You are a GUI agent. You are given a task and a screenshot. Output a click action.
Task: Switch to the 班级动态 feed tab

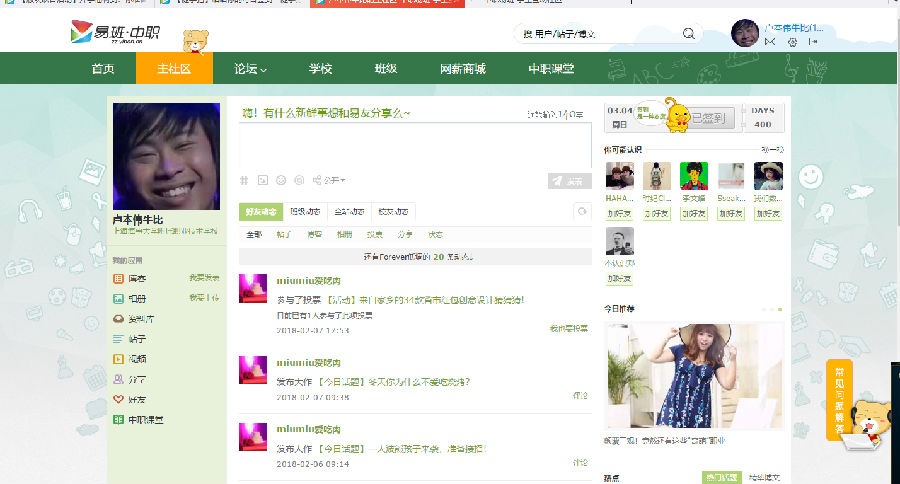(305, 211)
